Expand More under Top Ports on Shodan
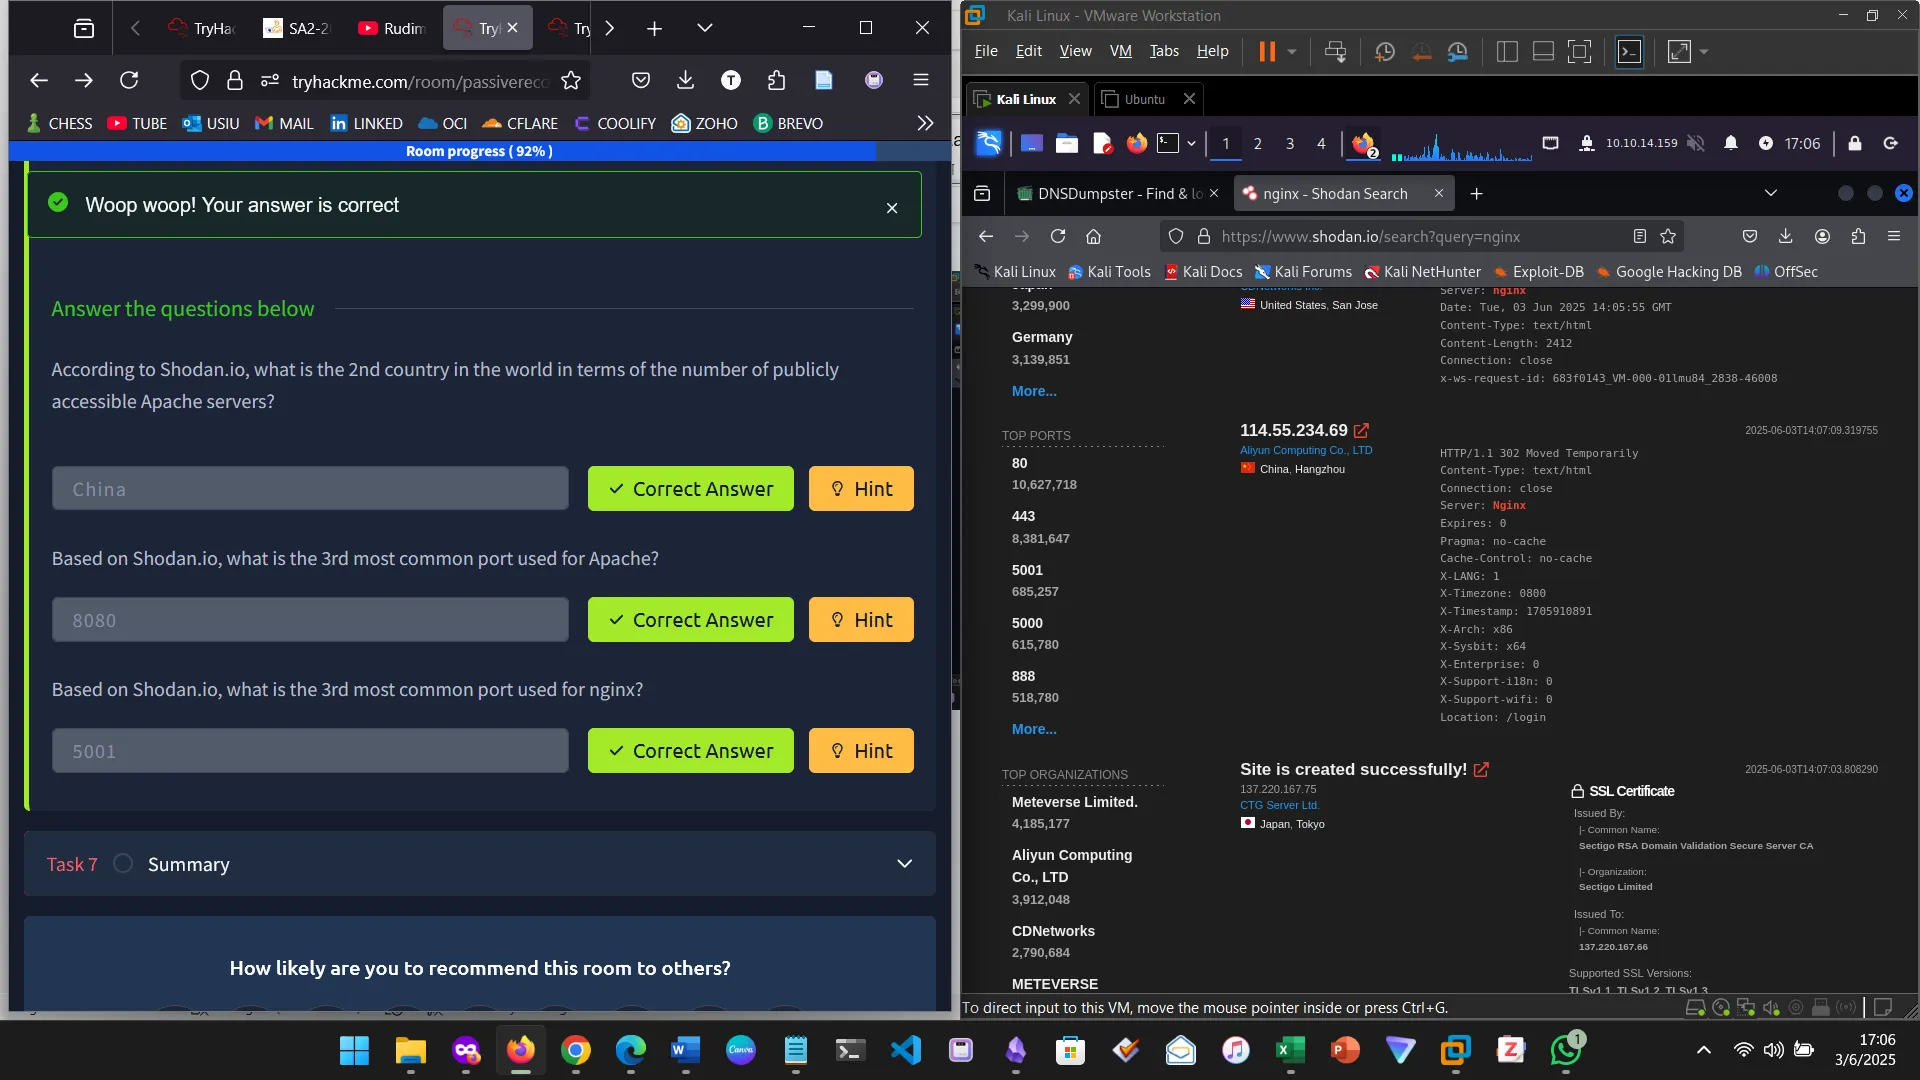 tap(1033, 729)
